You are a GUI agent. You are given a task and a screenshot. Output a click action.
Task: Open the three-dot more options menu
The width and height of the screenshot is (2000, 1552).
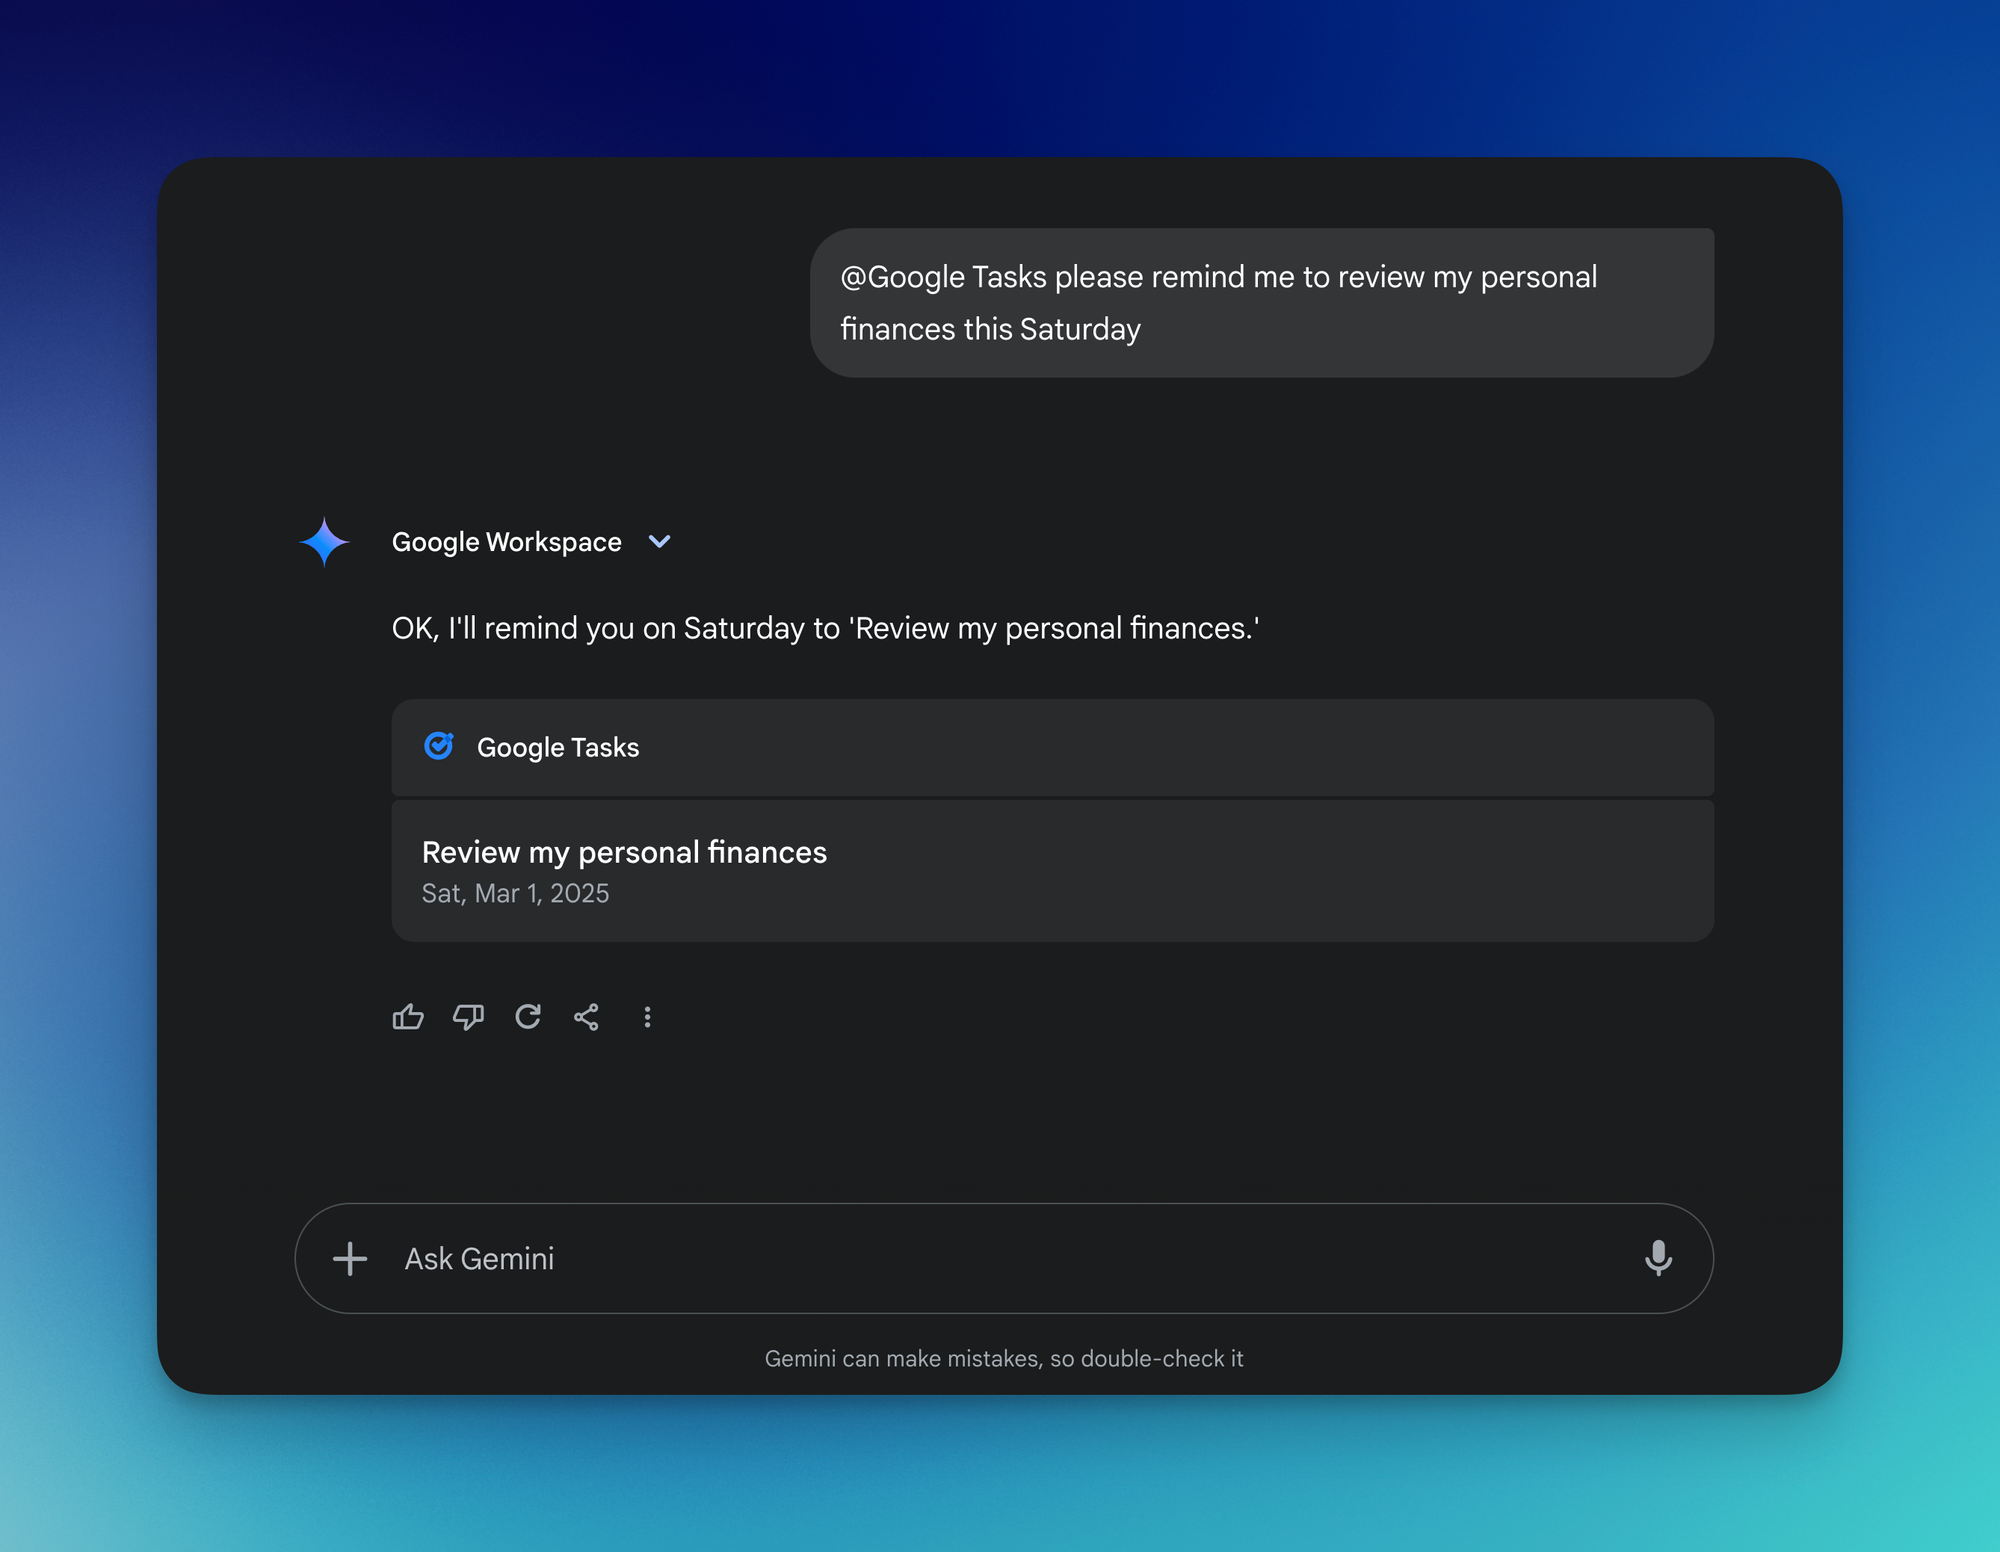point(647,1017)
